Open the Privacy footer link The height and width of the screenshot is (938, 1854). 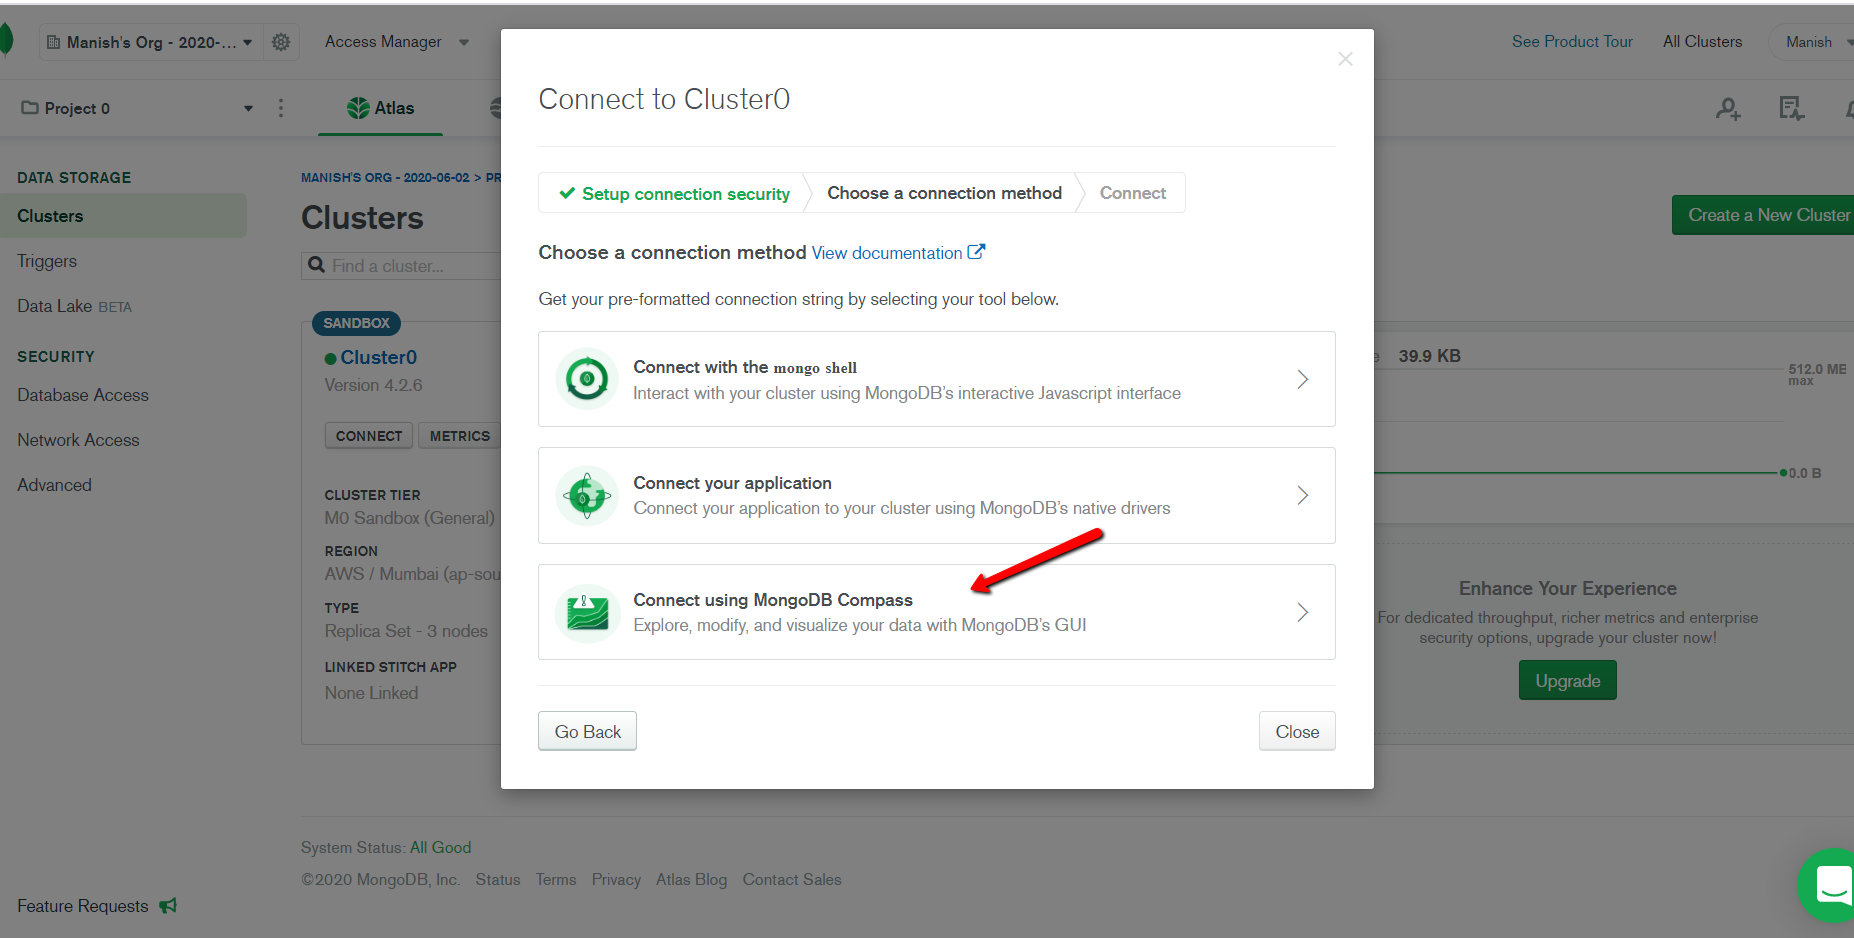[x=616, y=880]
